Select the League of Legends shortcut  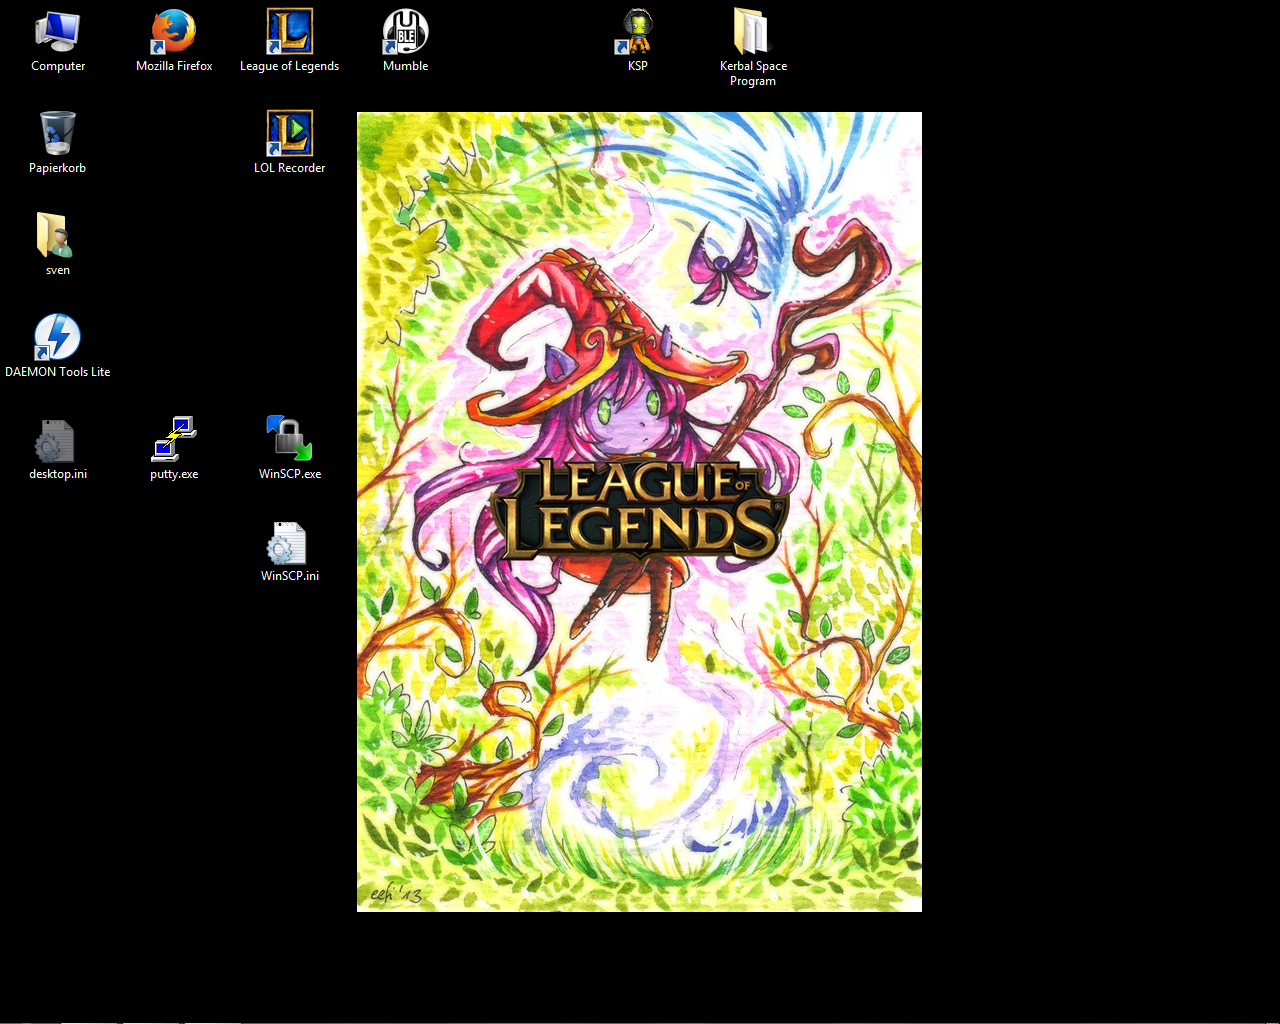pos(290,33)
